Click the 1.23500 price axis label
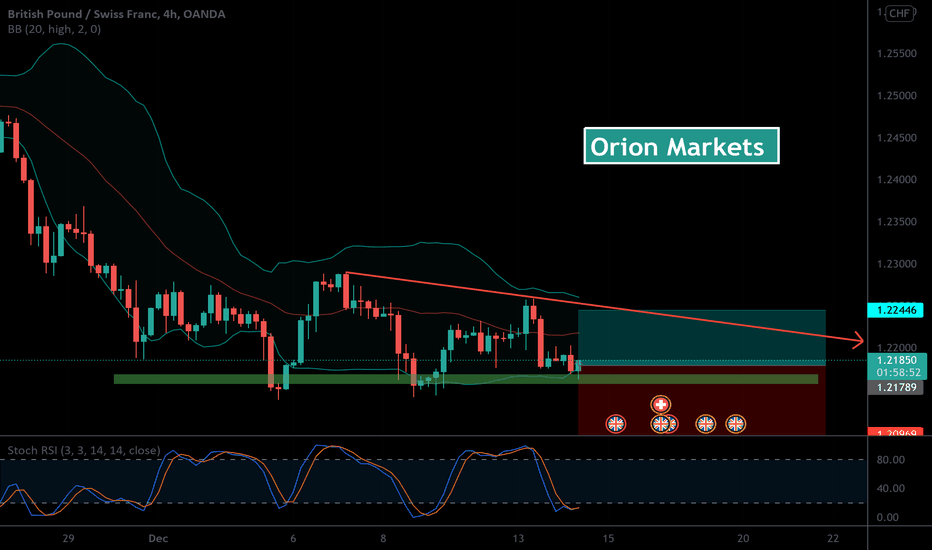Screen dimensions: 932x550 coord(896,222)
